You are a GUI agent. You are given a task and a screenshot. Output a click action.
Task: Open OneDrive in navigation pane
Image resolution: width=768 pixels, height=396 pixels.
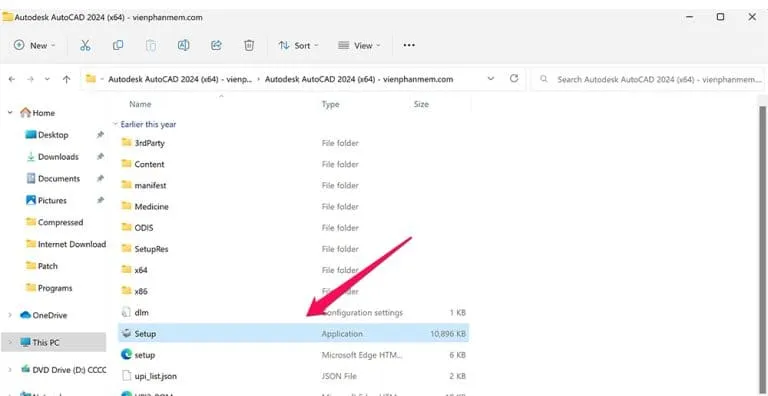coord(49,315)
